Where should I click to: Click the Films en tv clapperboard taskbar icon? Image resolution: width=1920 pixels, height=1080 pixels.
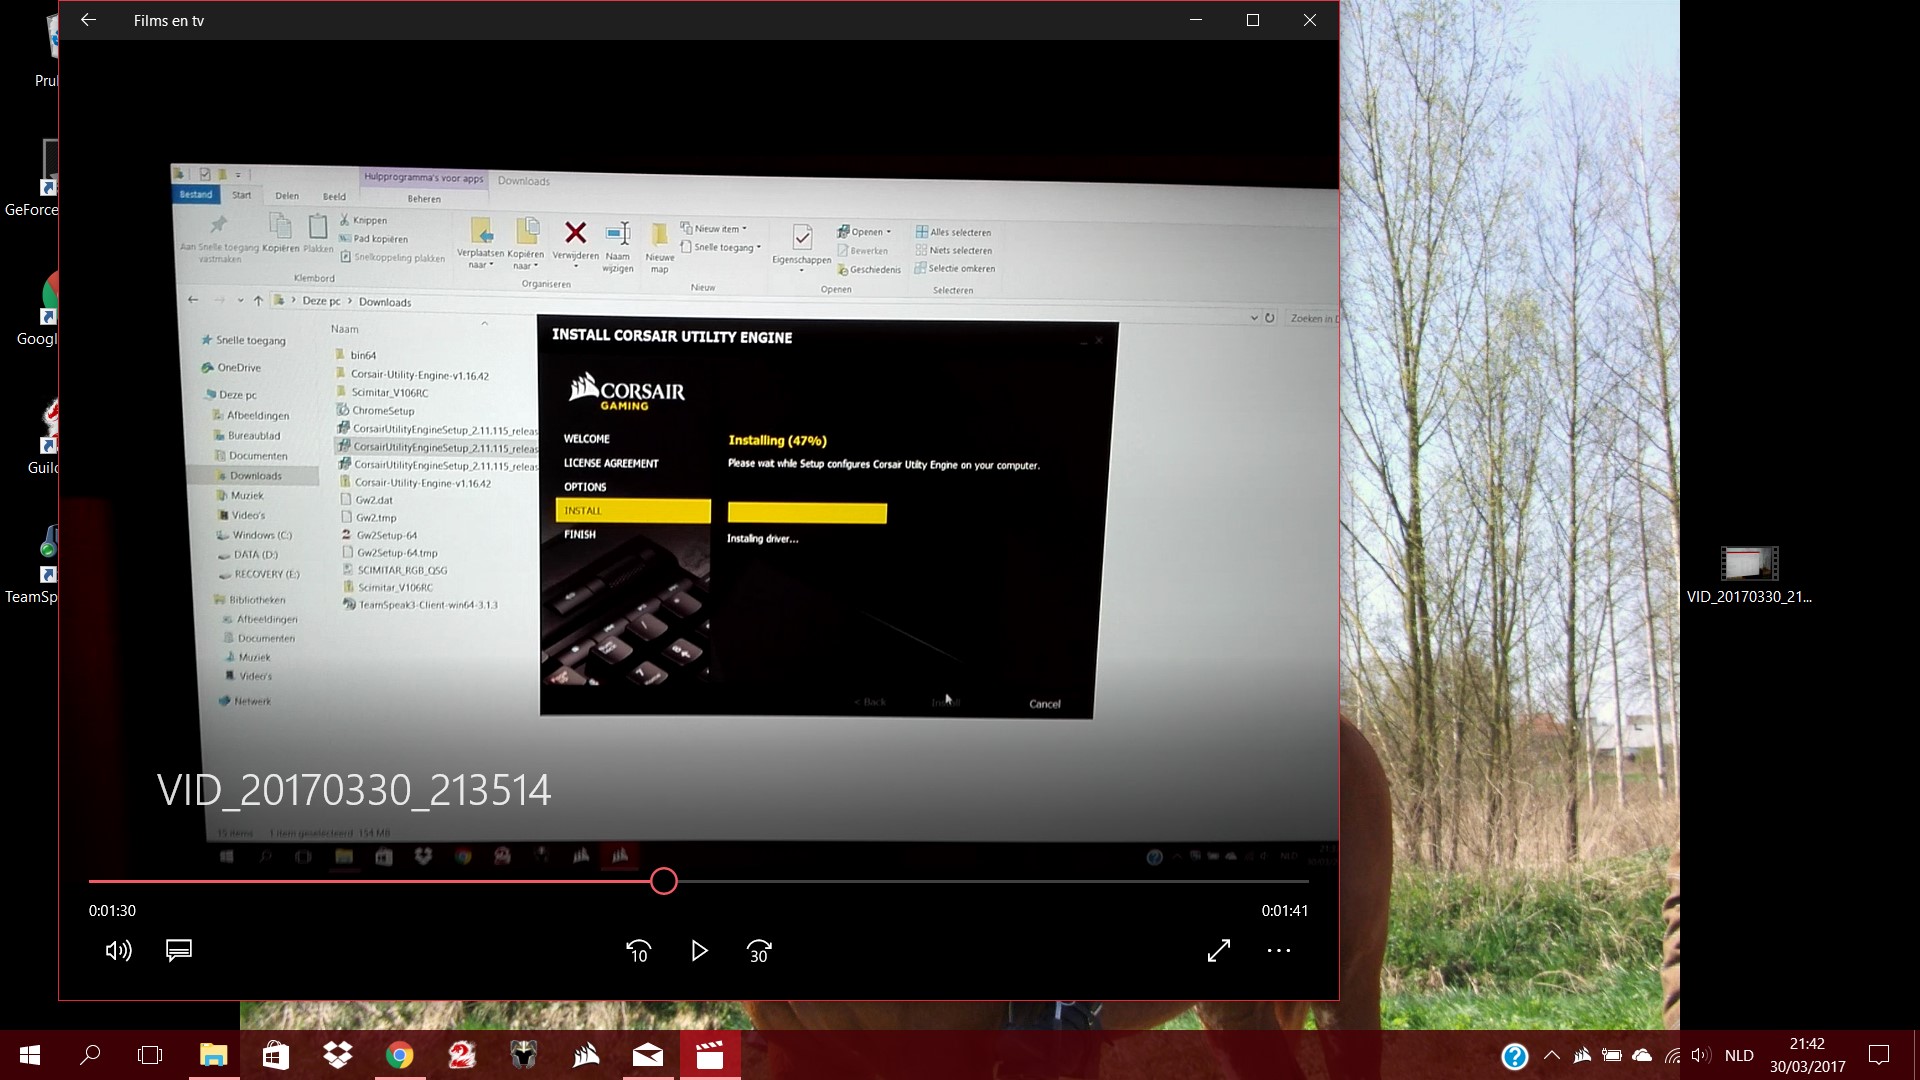(710, 1055)
